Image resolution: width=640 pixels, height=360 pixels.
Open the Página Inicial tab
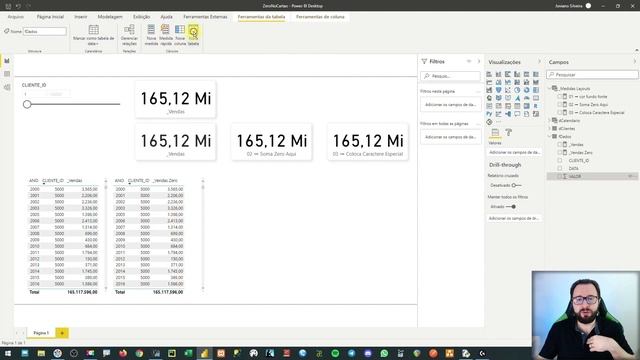point(50,17)
